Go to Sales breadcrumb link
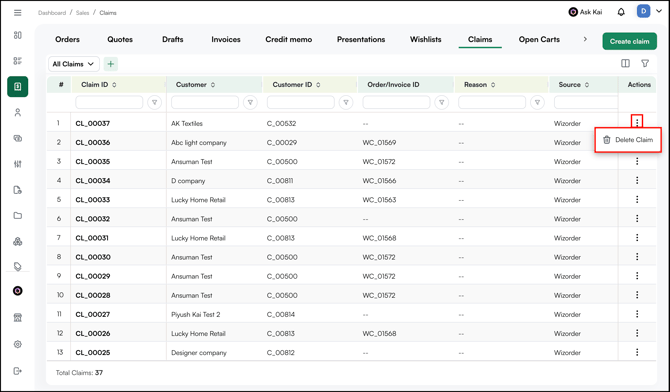Image resolution: width=670 pixels, height=392 pixels. [x=82, y=13]
